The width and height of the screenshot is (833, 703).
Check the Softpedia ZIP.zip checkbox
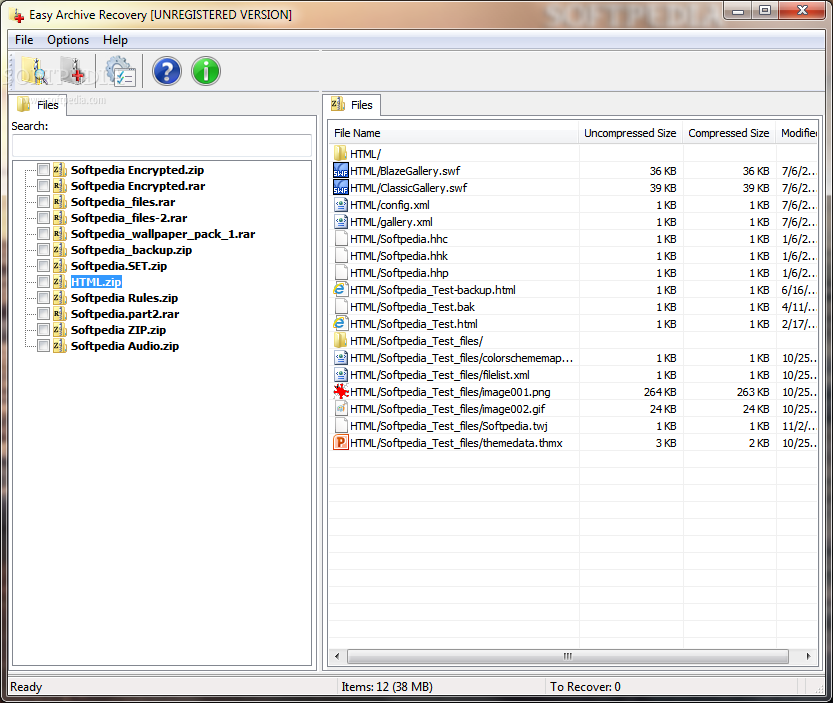pos(44,329)
